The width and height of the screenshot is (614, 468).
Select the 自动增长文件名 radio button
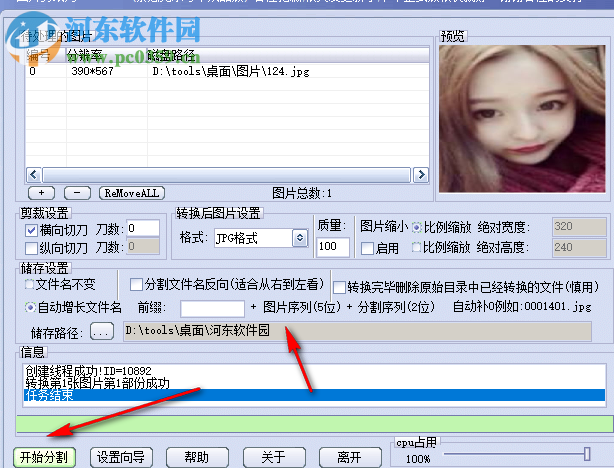pyautogui.click(x=30, y=307)
